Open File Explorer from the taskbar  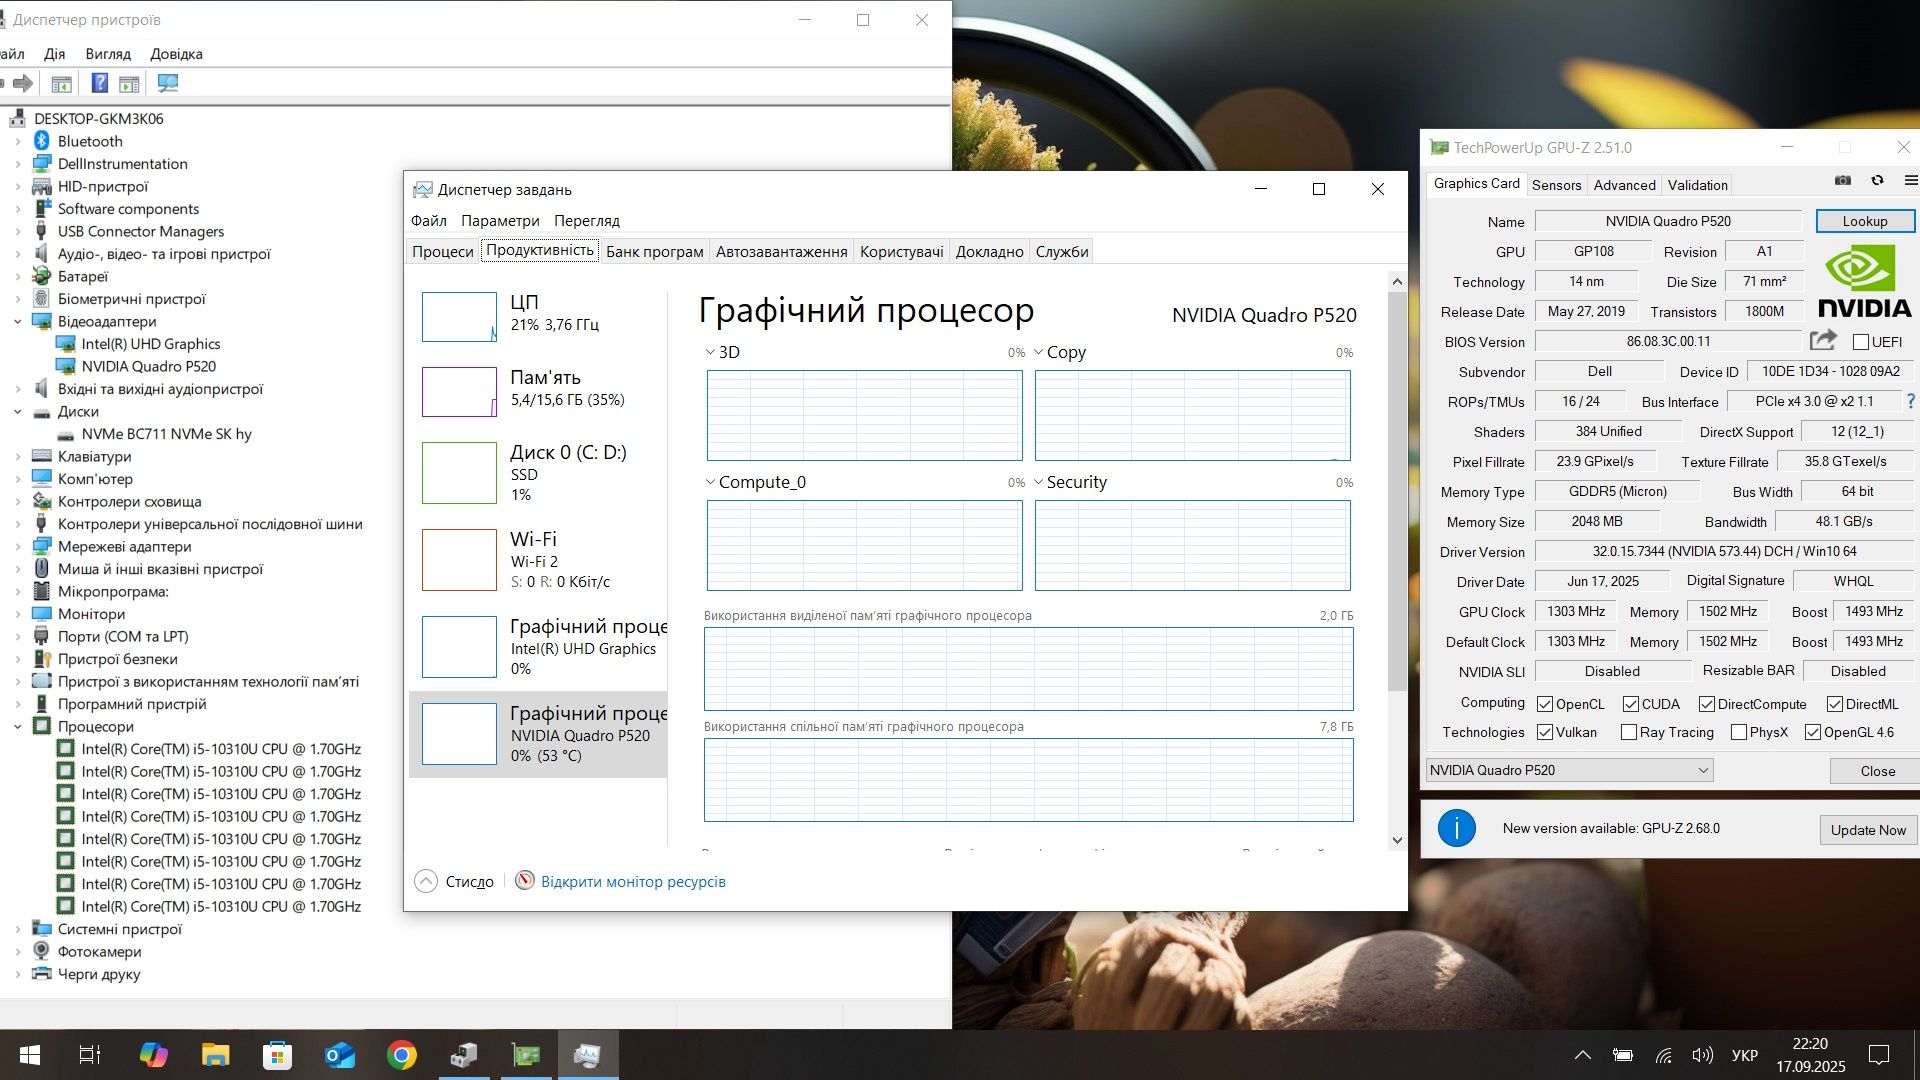coord(215,1055)
